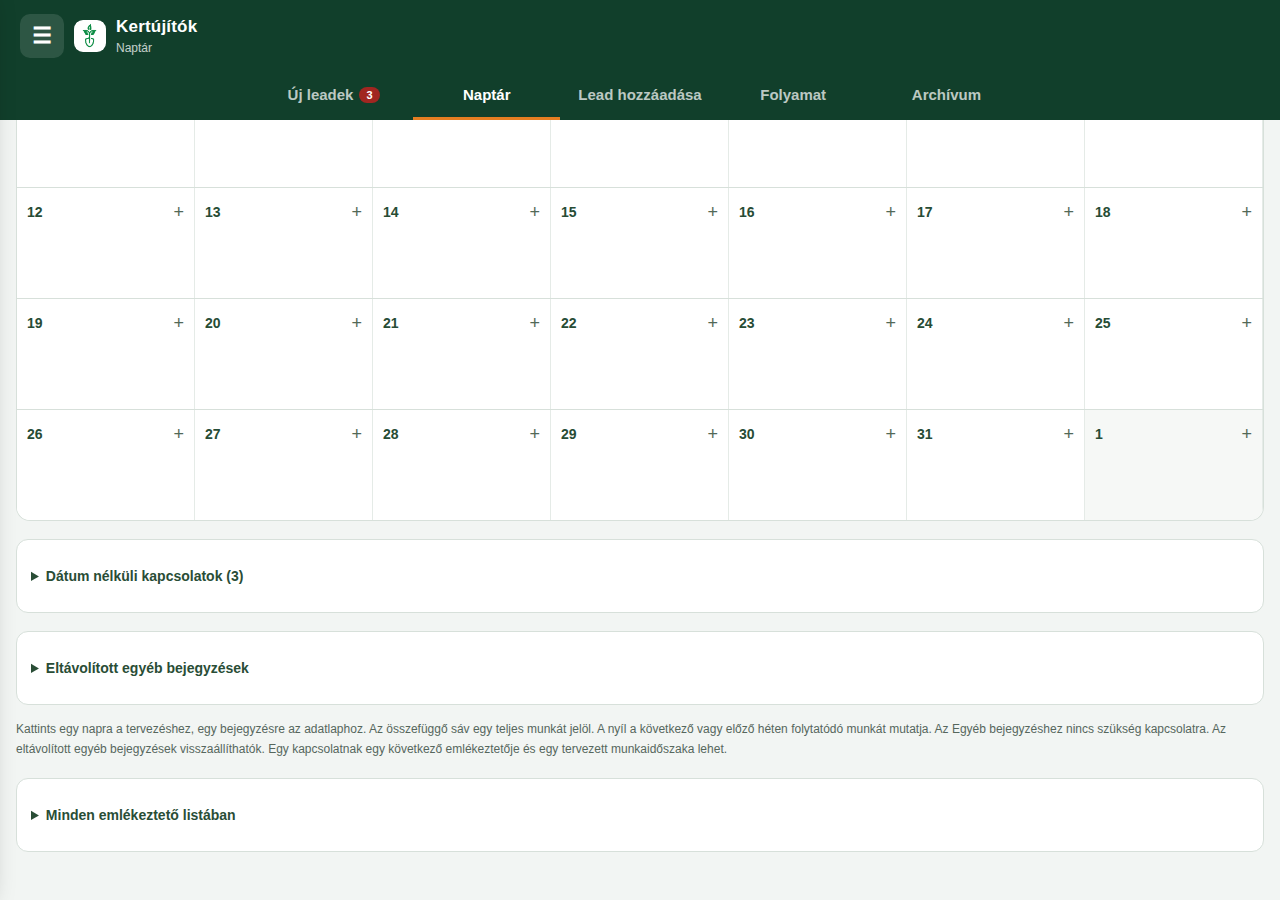Image resolution: width=1280 pixels, height=900 pixels.
Task: Select day number 15 in calendar
Action: (569, 212)
